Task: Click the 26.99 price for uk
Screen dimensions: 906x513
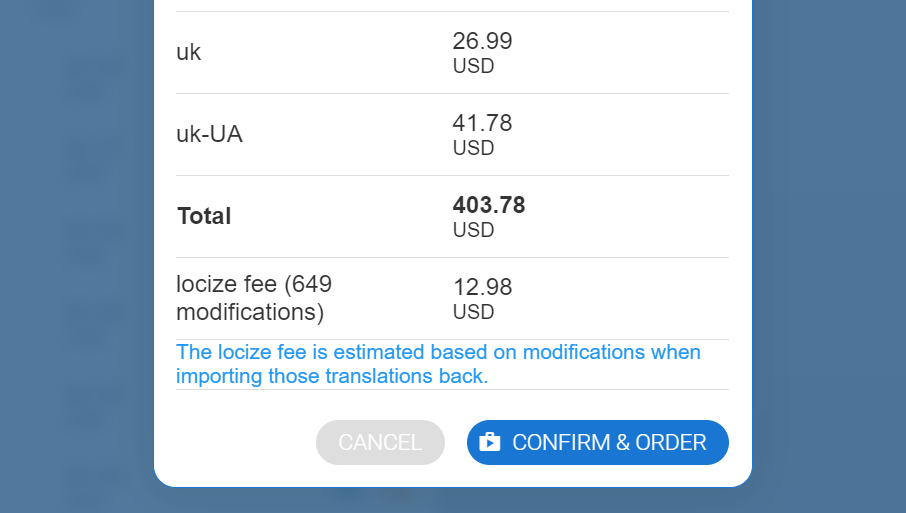Action: point(482,41)
